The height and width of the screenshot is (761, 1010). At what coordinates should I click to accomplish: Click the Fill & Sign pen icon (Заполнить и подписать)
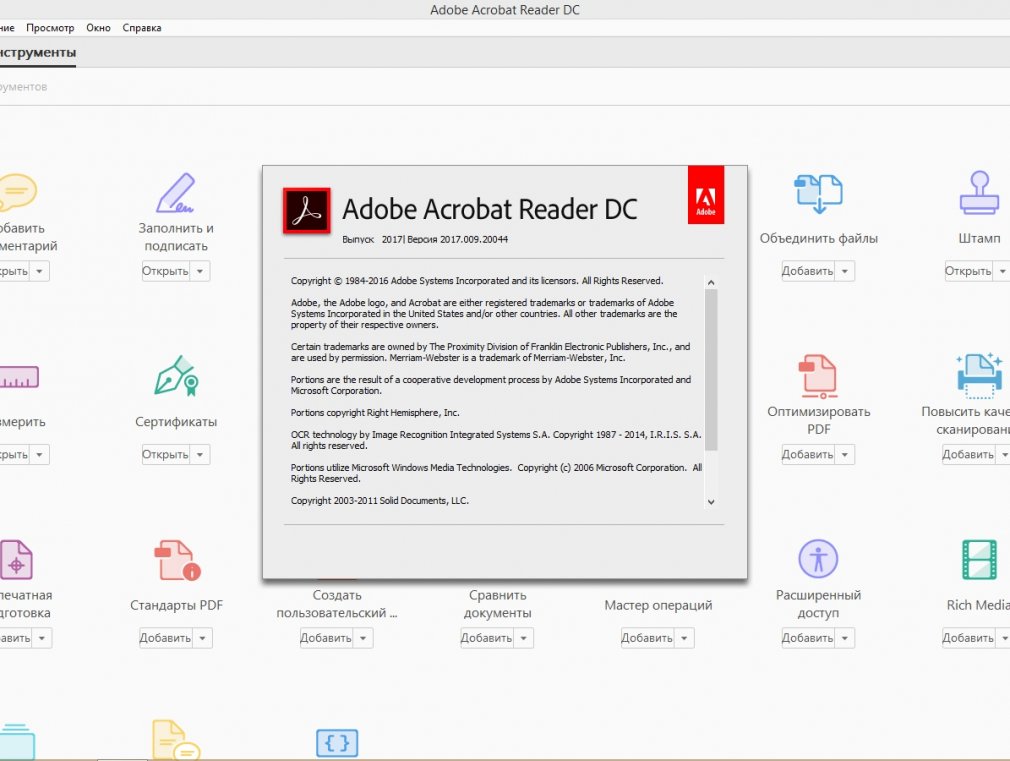[175, 192]
